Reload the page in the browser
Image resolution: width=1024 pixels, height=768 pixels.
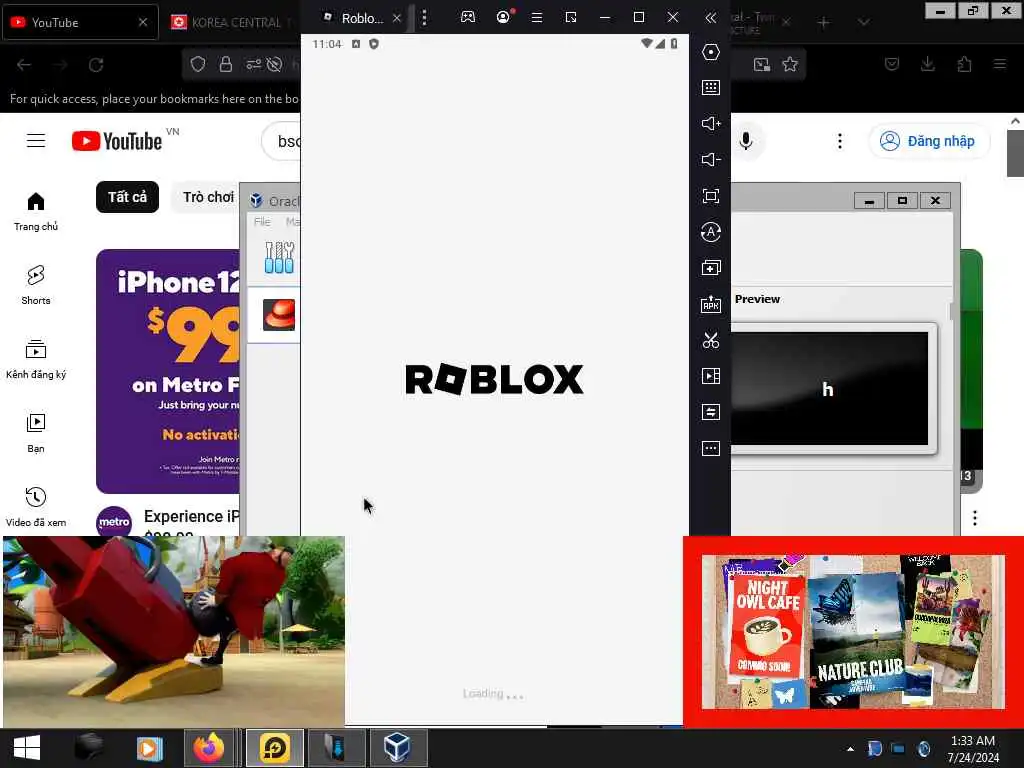pos(96,65)
